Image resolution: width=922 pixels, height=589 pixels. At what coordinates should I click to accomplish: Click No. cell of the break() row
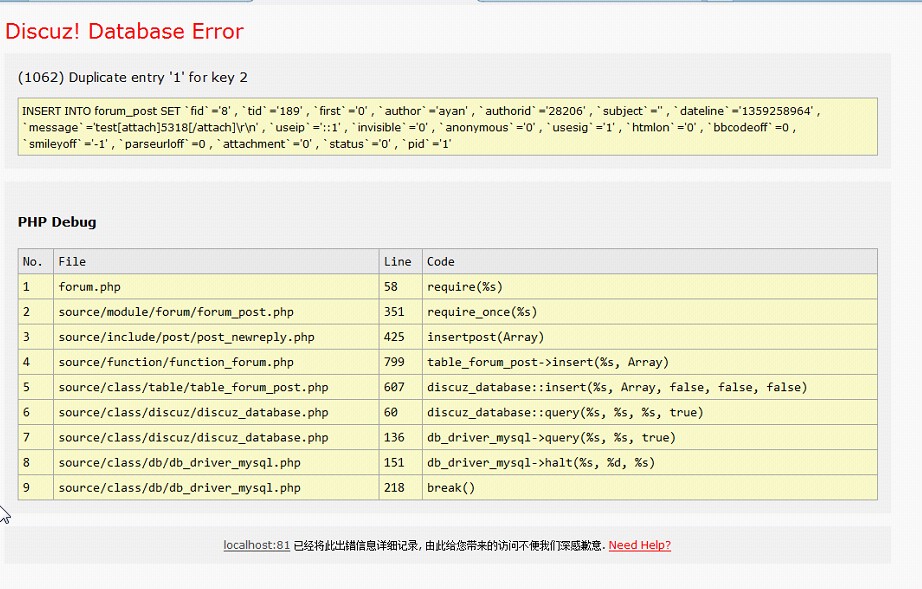tap(36, 488)
